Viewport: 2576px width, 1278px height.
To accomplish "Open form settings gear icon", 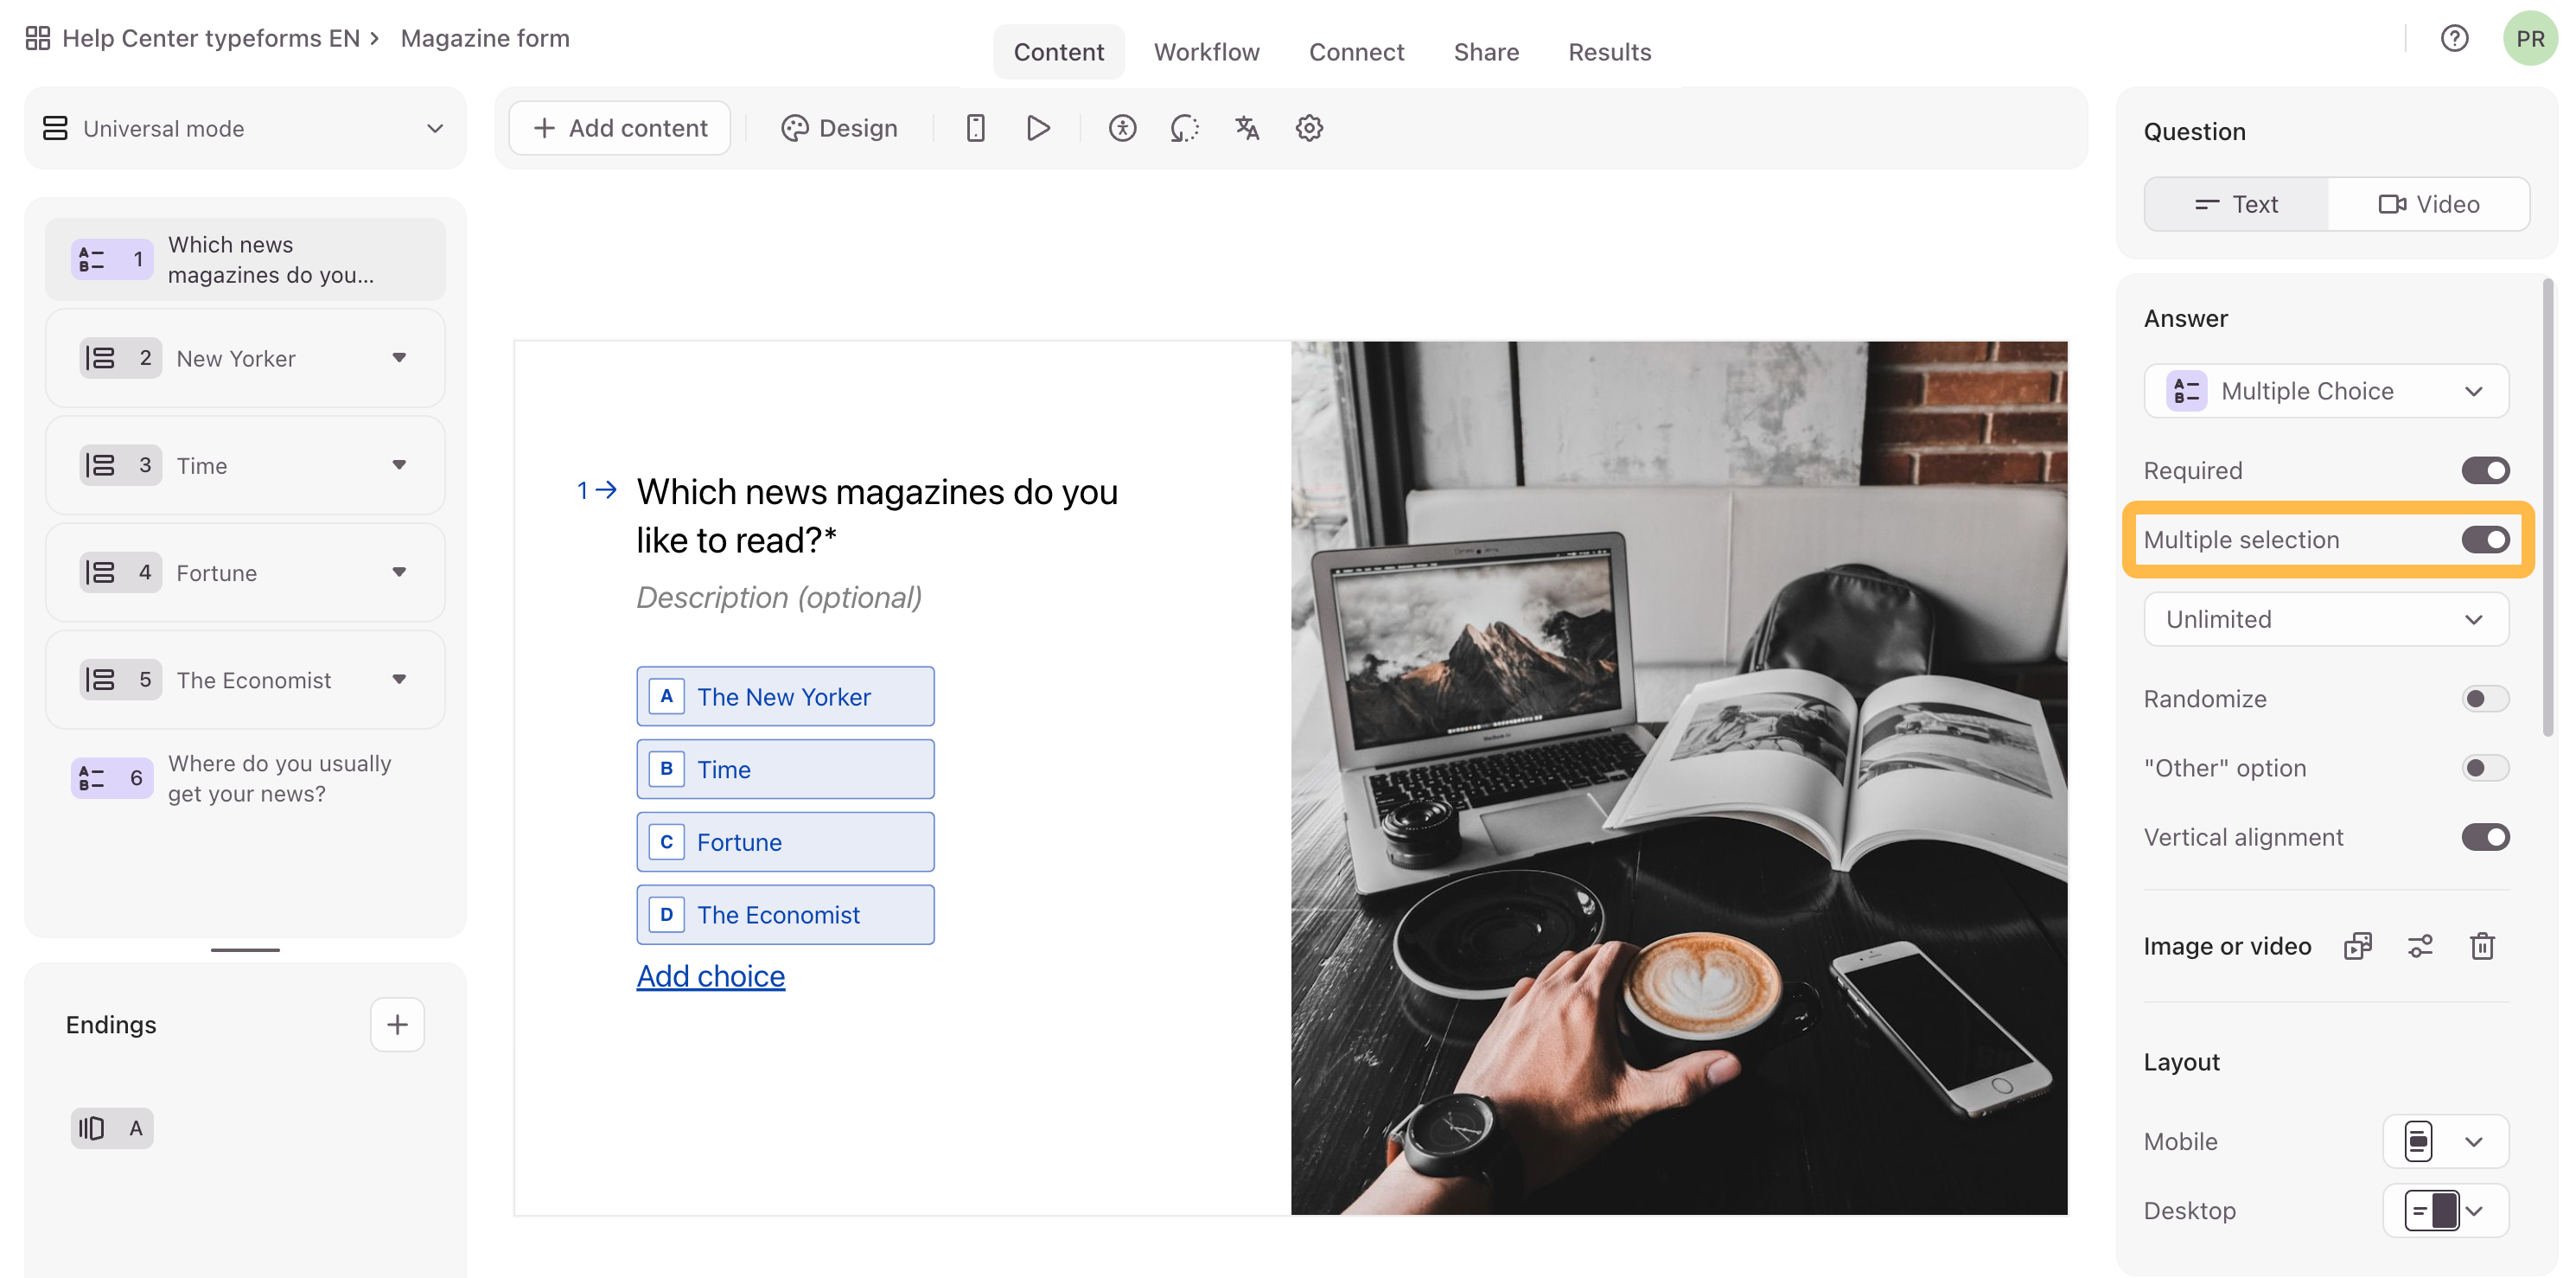I will [1309, 128].
